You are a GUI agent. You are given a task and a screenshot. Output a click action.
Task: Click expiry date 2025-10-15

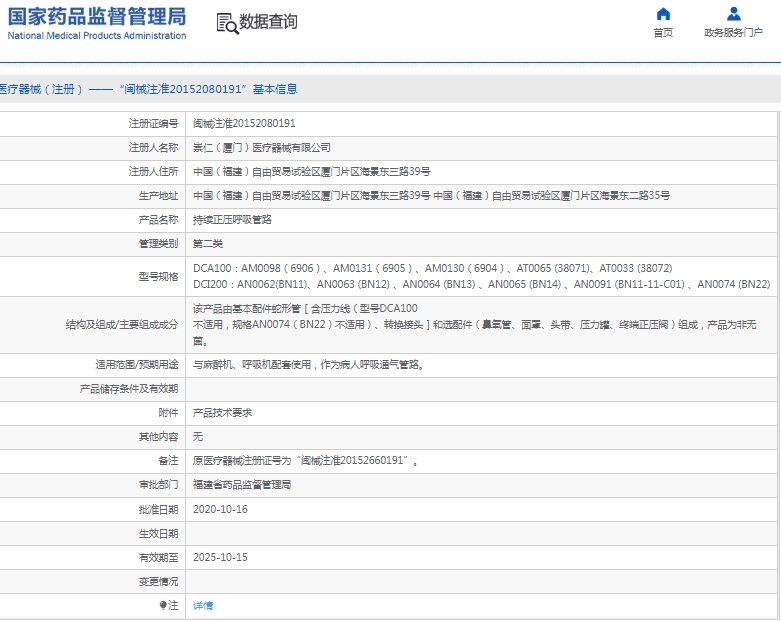coord(220,557)
